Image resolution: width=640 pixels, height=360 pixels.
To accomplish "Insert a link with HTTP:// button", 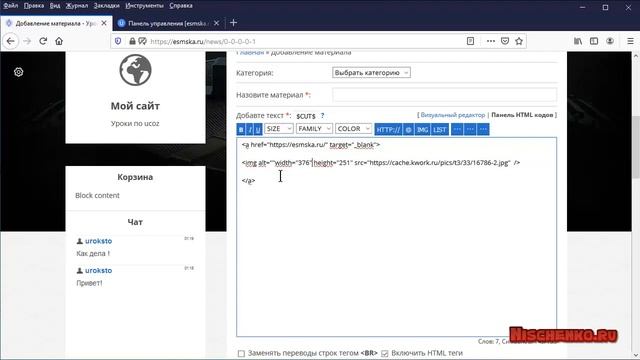I will [x=388, y=129].
